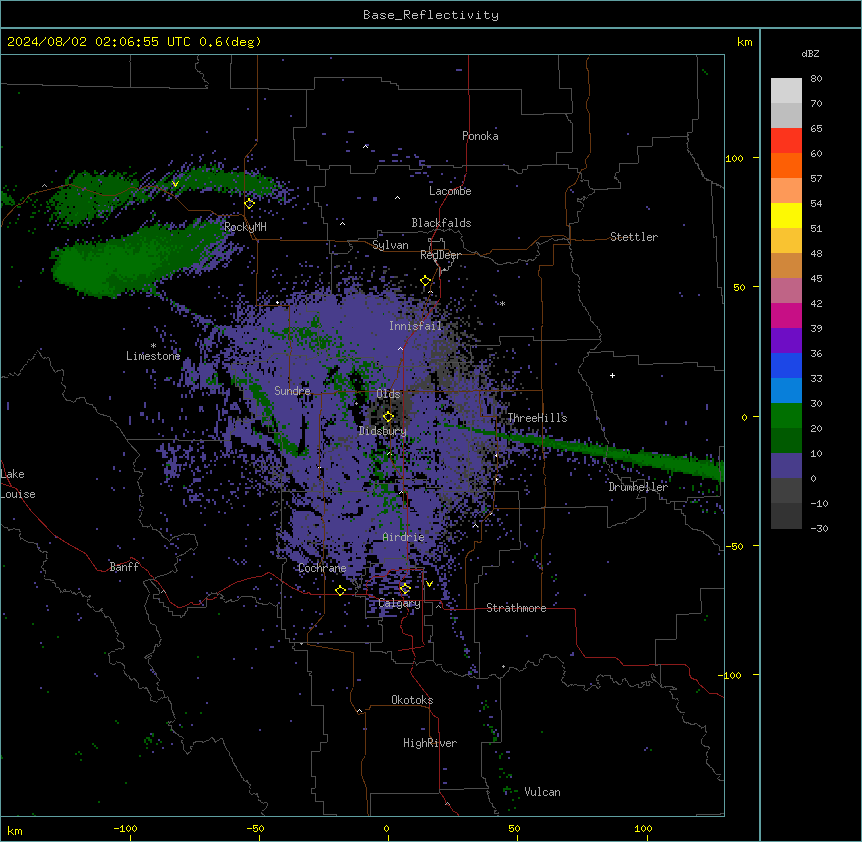This screenshot has height=842, width=862.
Task: Click the Banff town label
Action: [x=124, y=567]
